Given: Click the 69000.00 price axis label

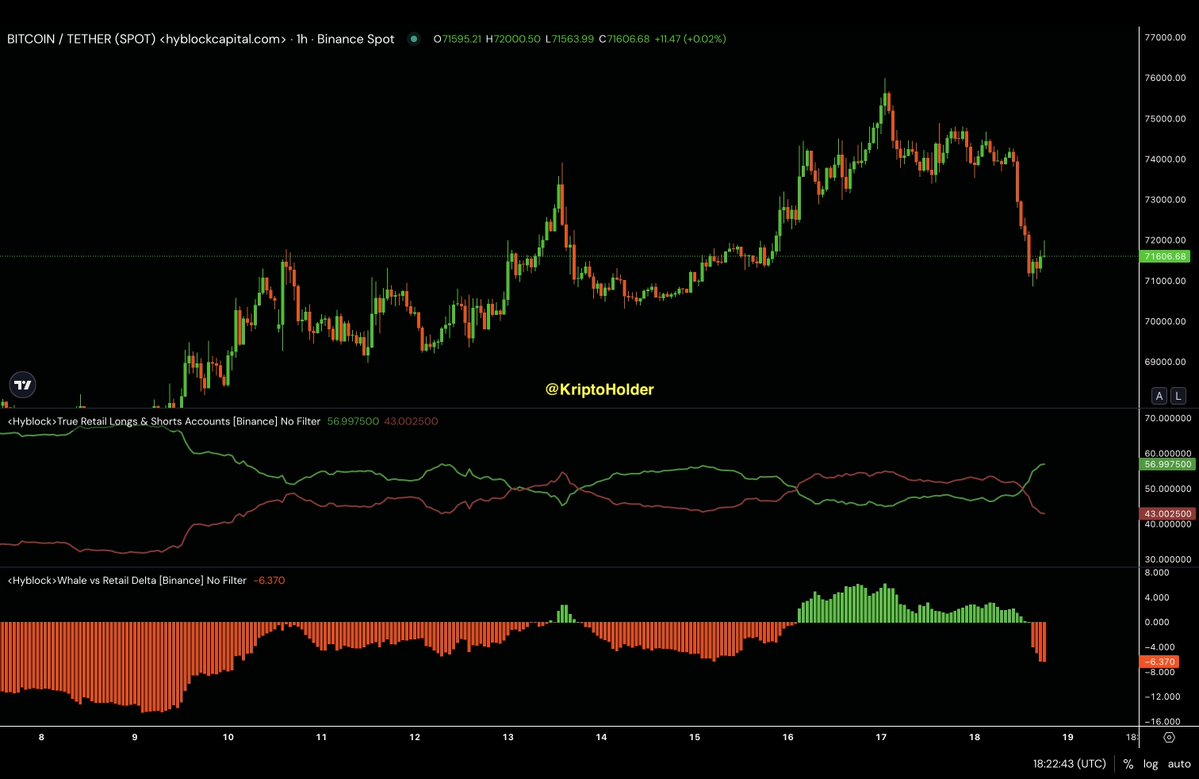Looking at the screenshot, I should pyautogui.click(x=1165, y=362).
